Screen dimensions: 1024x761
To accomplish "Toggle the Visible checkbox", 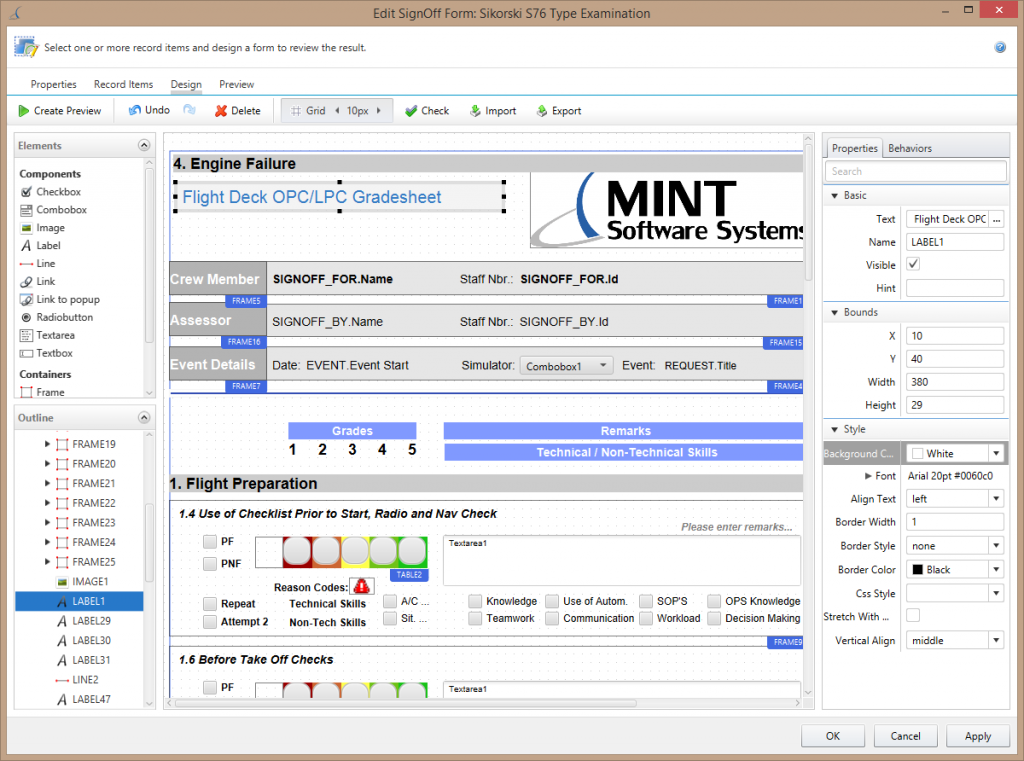I will point(913,265).
